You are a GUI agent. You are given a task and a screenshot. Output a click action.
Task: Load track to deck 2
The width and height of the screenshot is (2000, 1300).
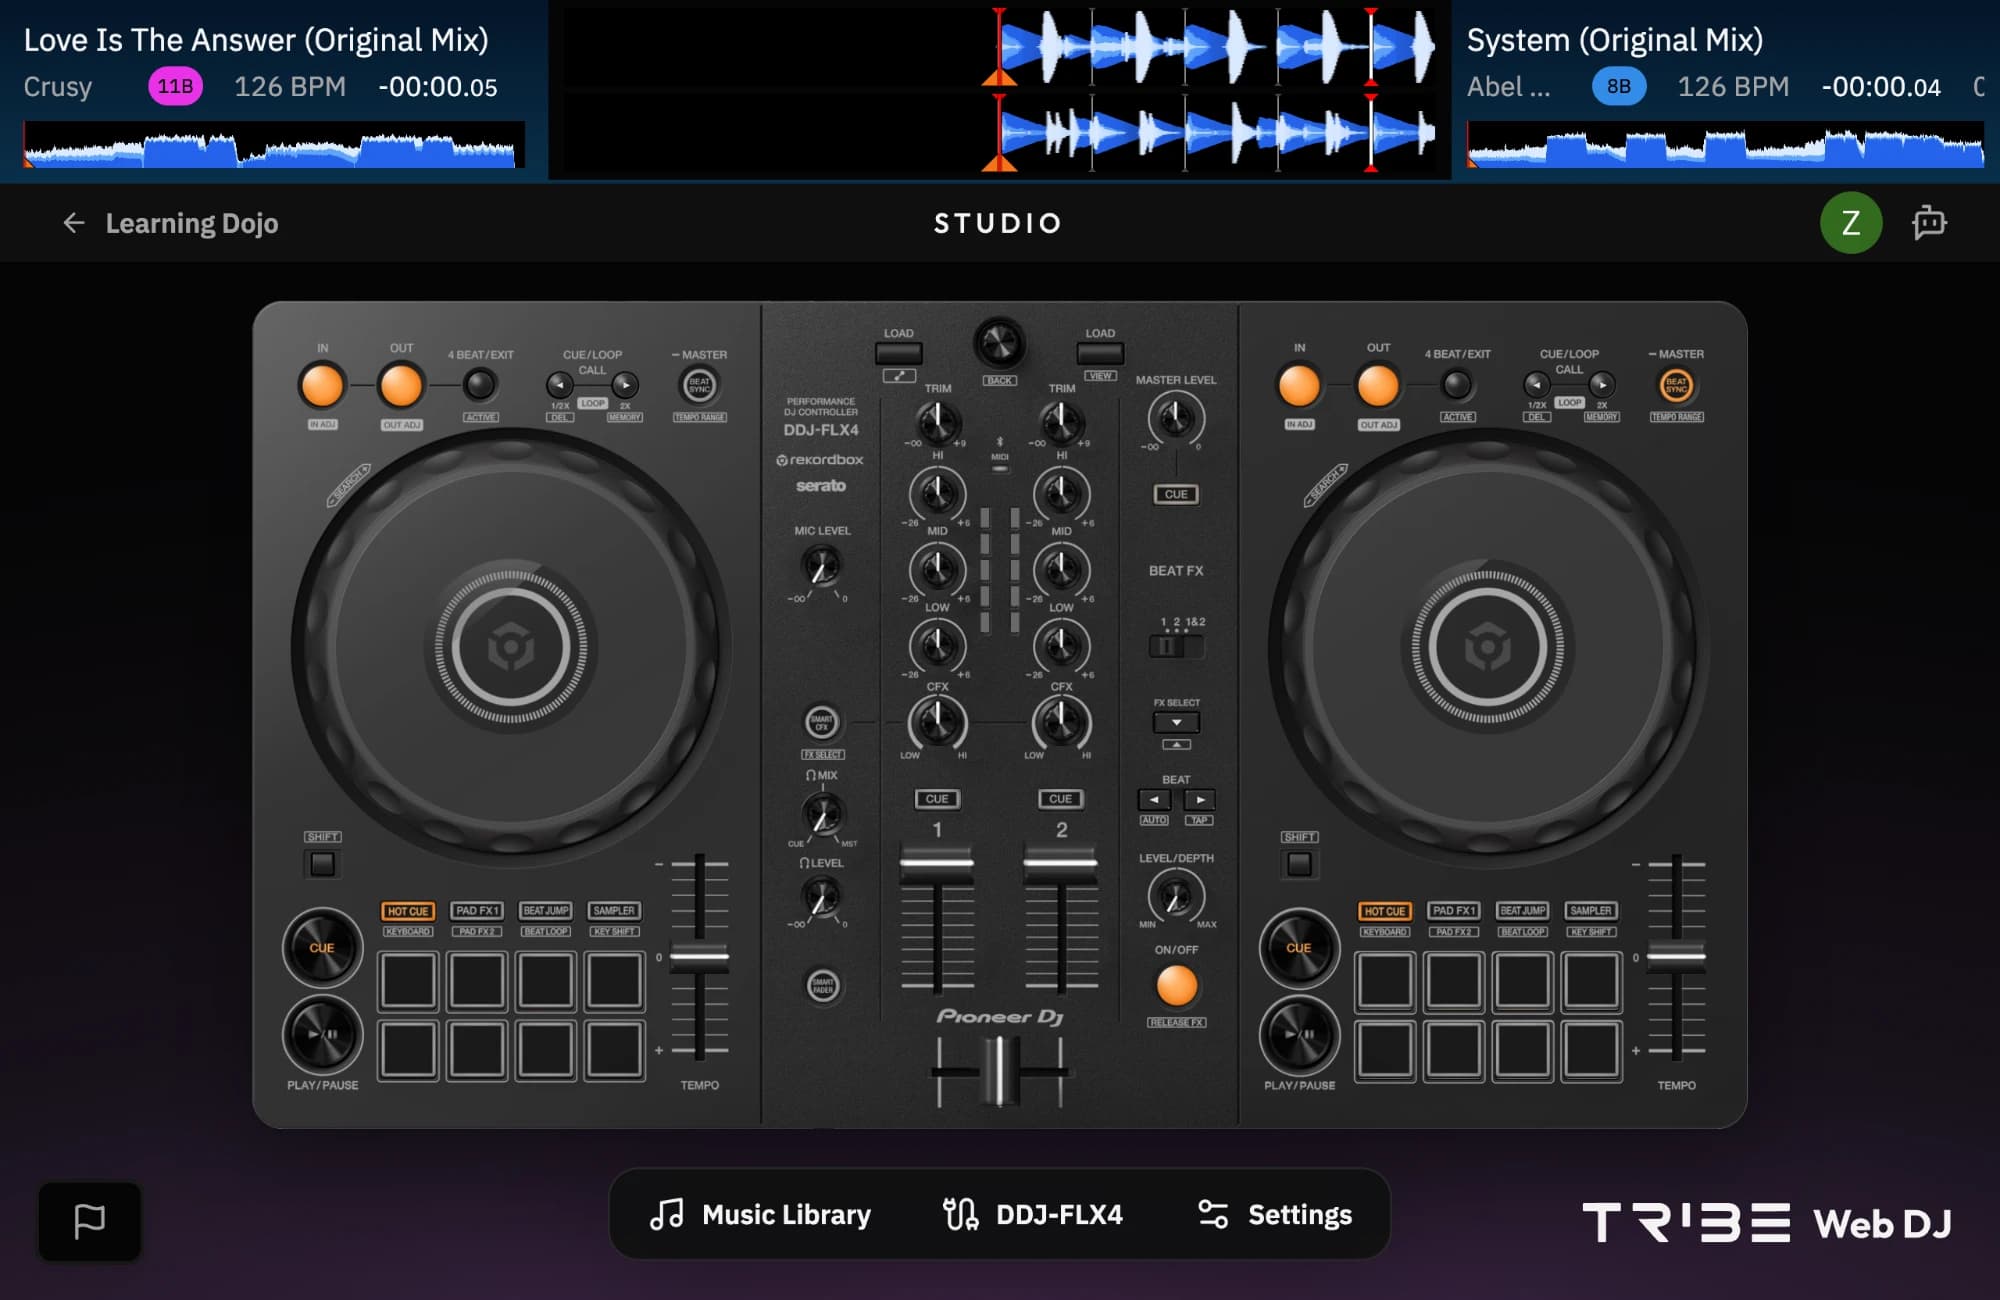(x=1100, y=354)
